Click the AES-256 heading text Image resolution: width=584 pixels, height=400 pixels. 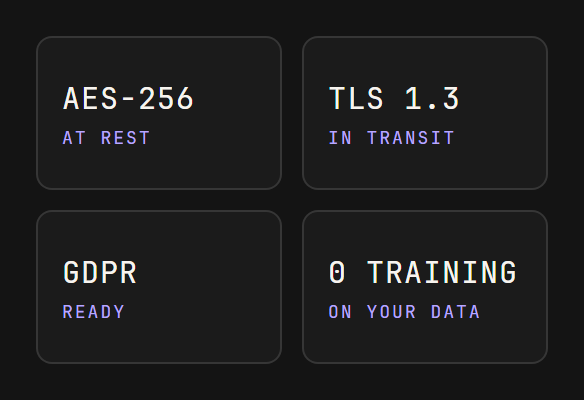[x=128, y=99]
